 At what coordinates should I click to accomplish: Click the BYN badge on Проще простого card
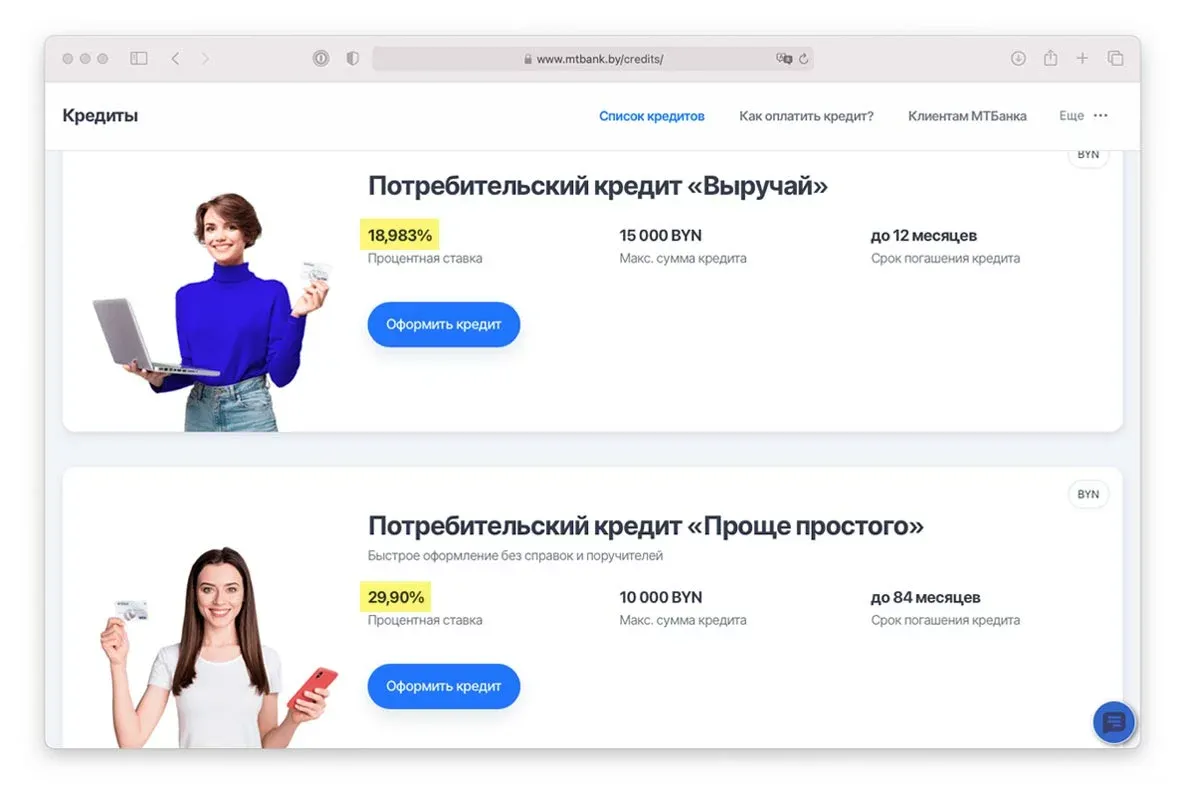[1088, 494]
